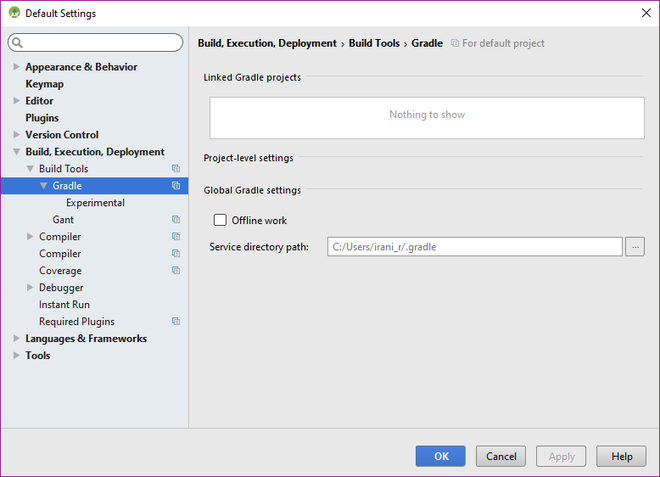The height and width of the screenshot is (477, 660).
Task: Open the Keymap settings page
Action: (44, 84)
